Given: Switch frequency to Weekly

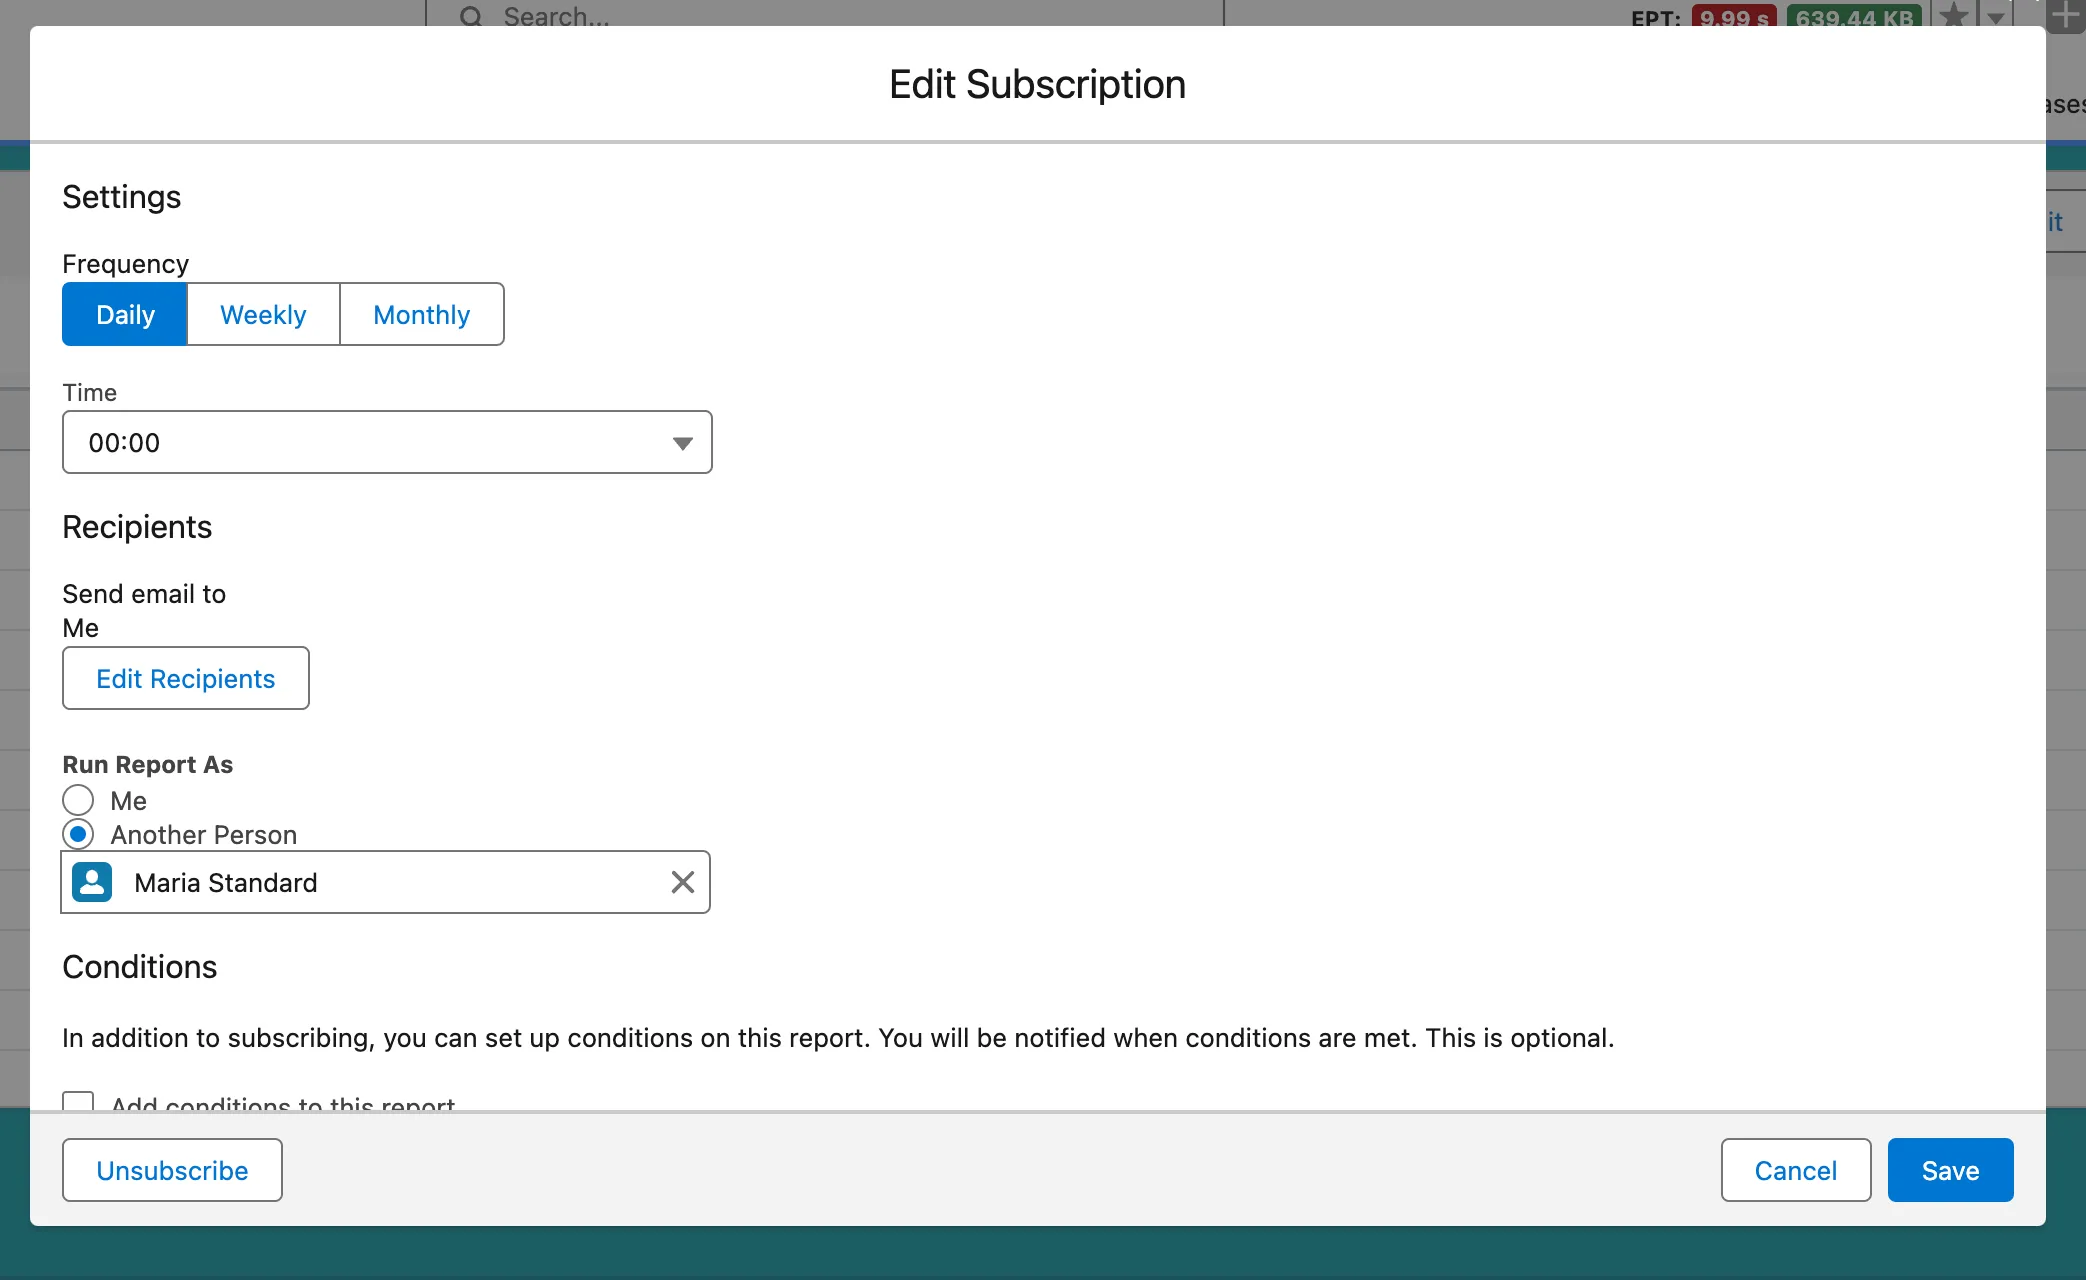Looking at the screenshot, I should point(263,314).
